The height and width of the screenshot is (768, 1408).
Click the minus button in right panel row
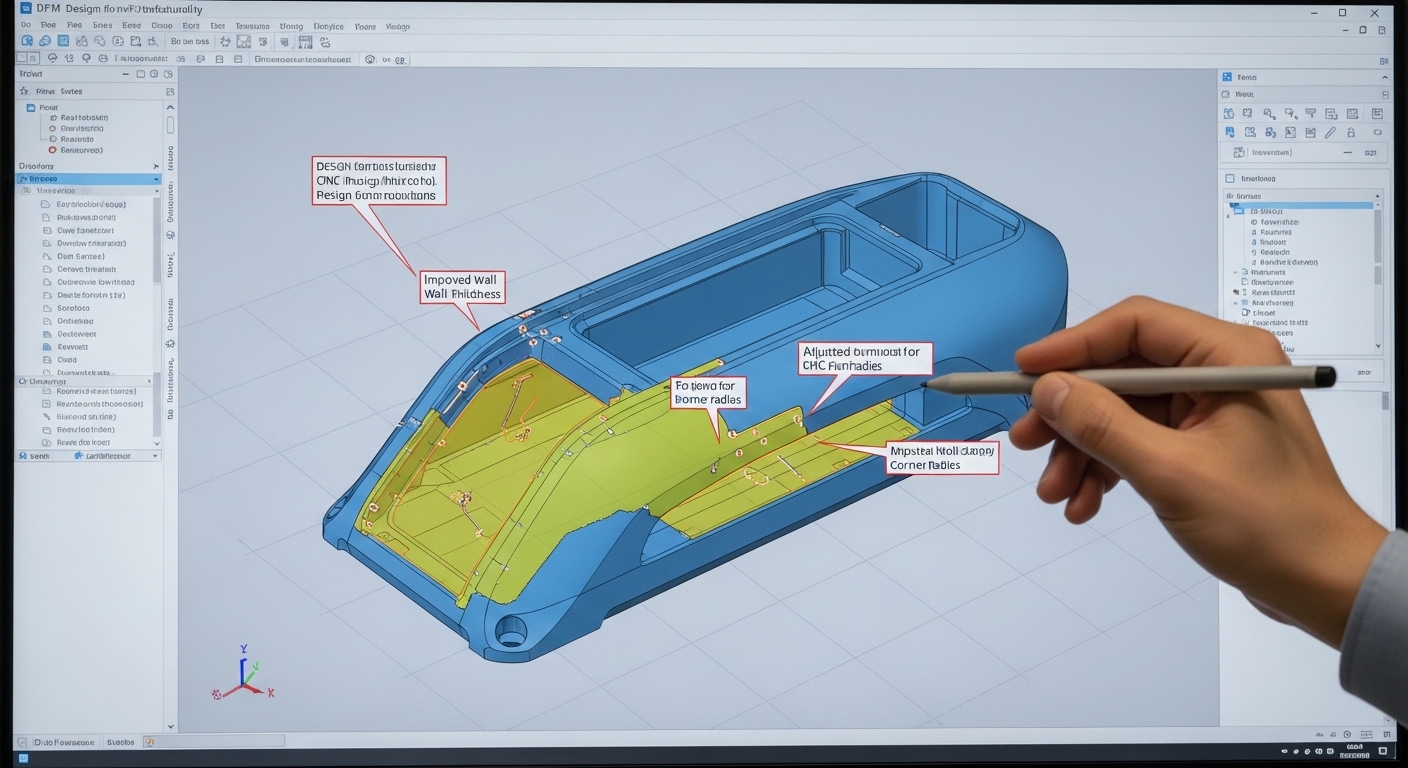[x=1347, y=152]
